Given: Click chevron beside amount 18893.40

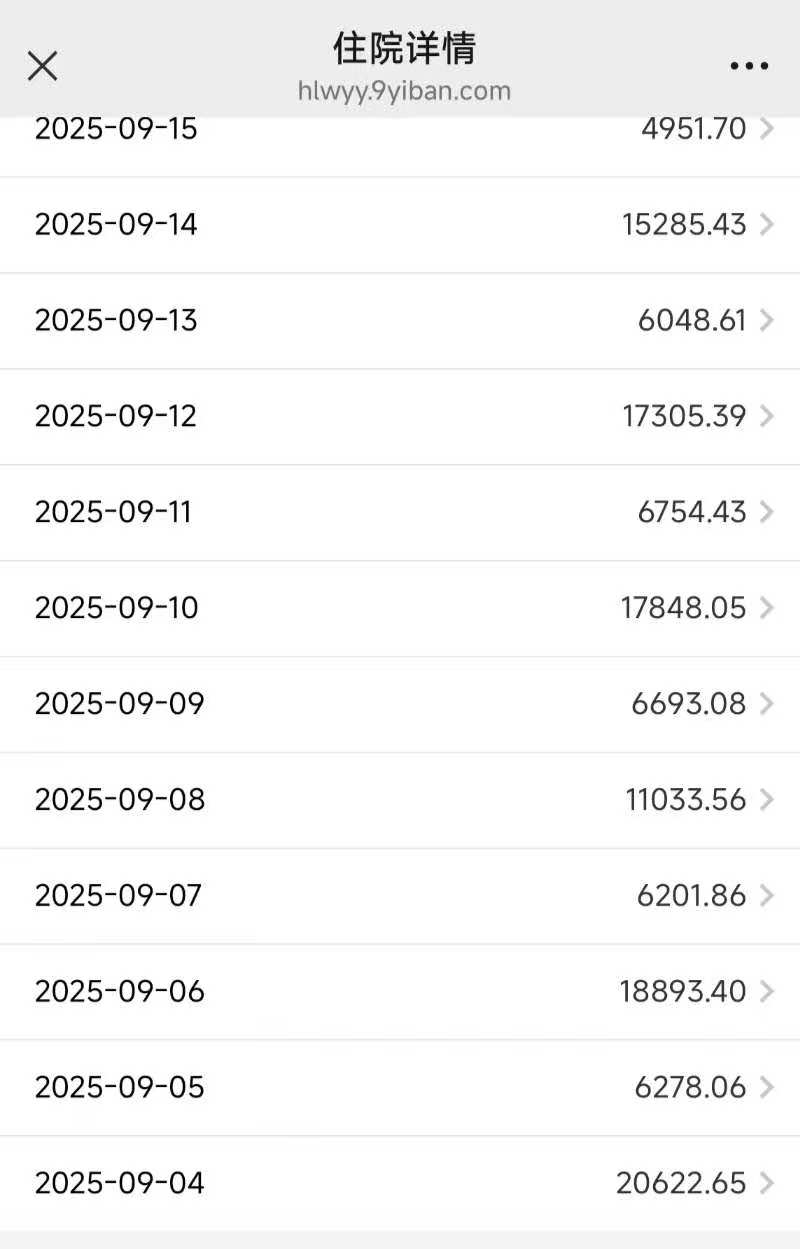Looking at the screenshot, I should click(767, 991).
